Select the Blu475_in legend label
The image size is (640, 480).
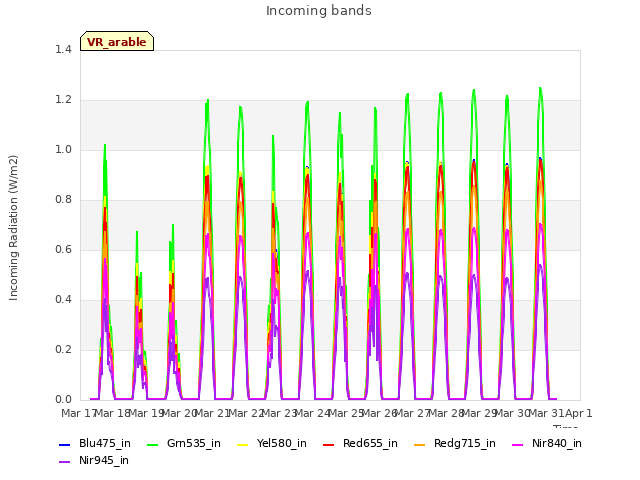(105, 444)
